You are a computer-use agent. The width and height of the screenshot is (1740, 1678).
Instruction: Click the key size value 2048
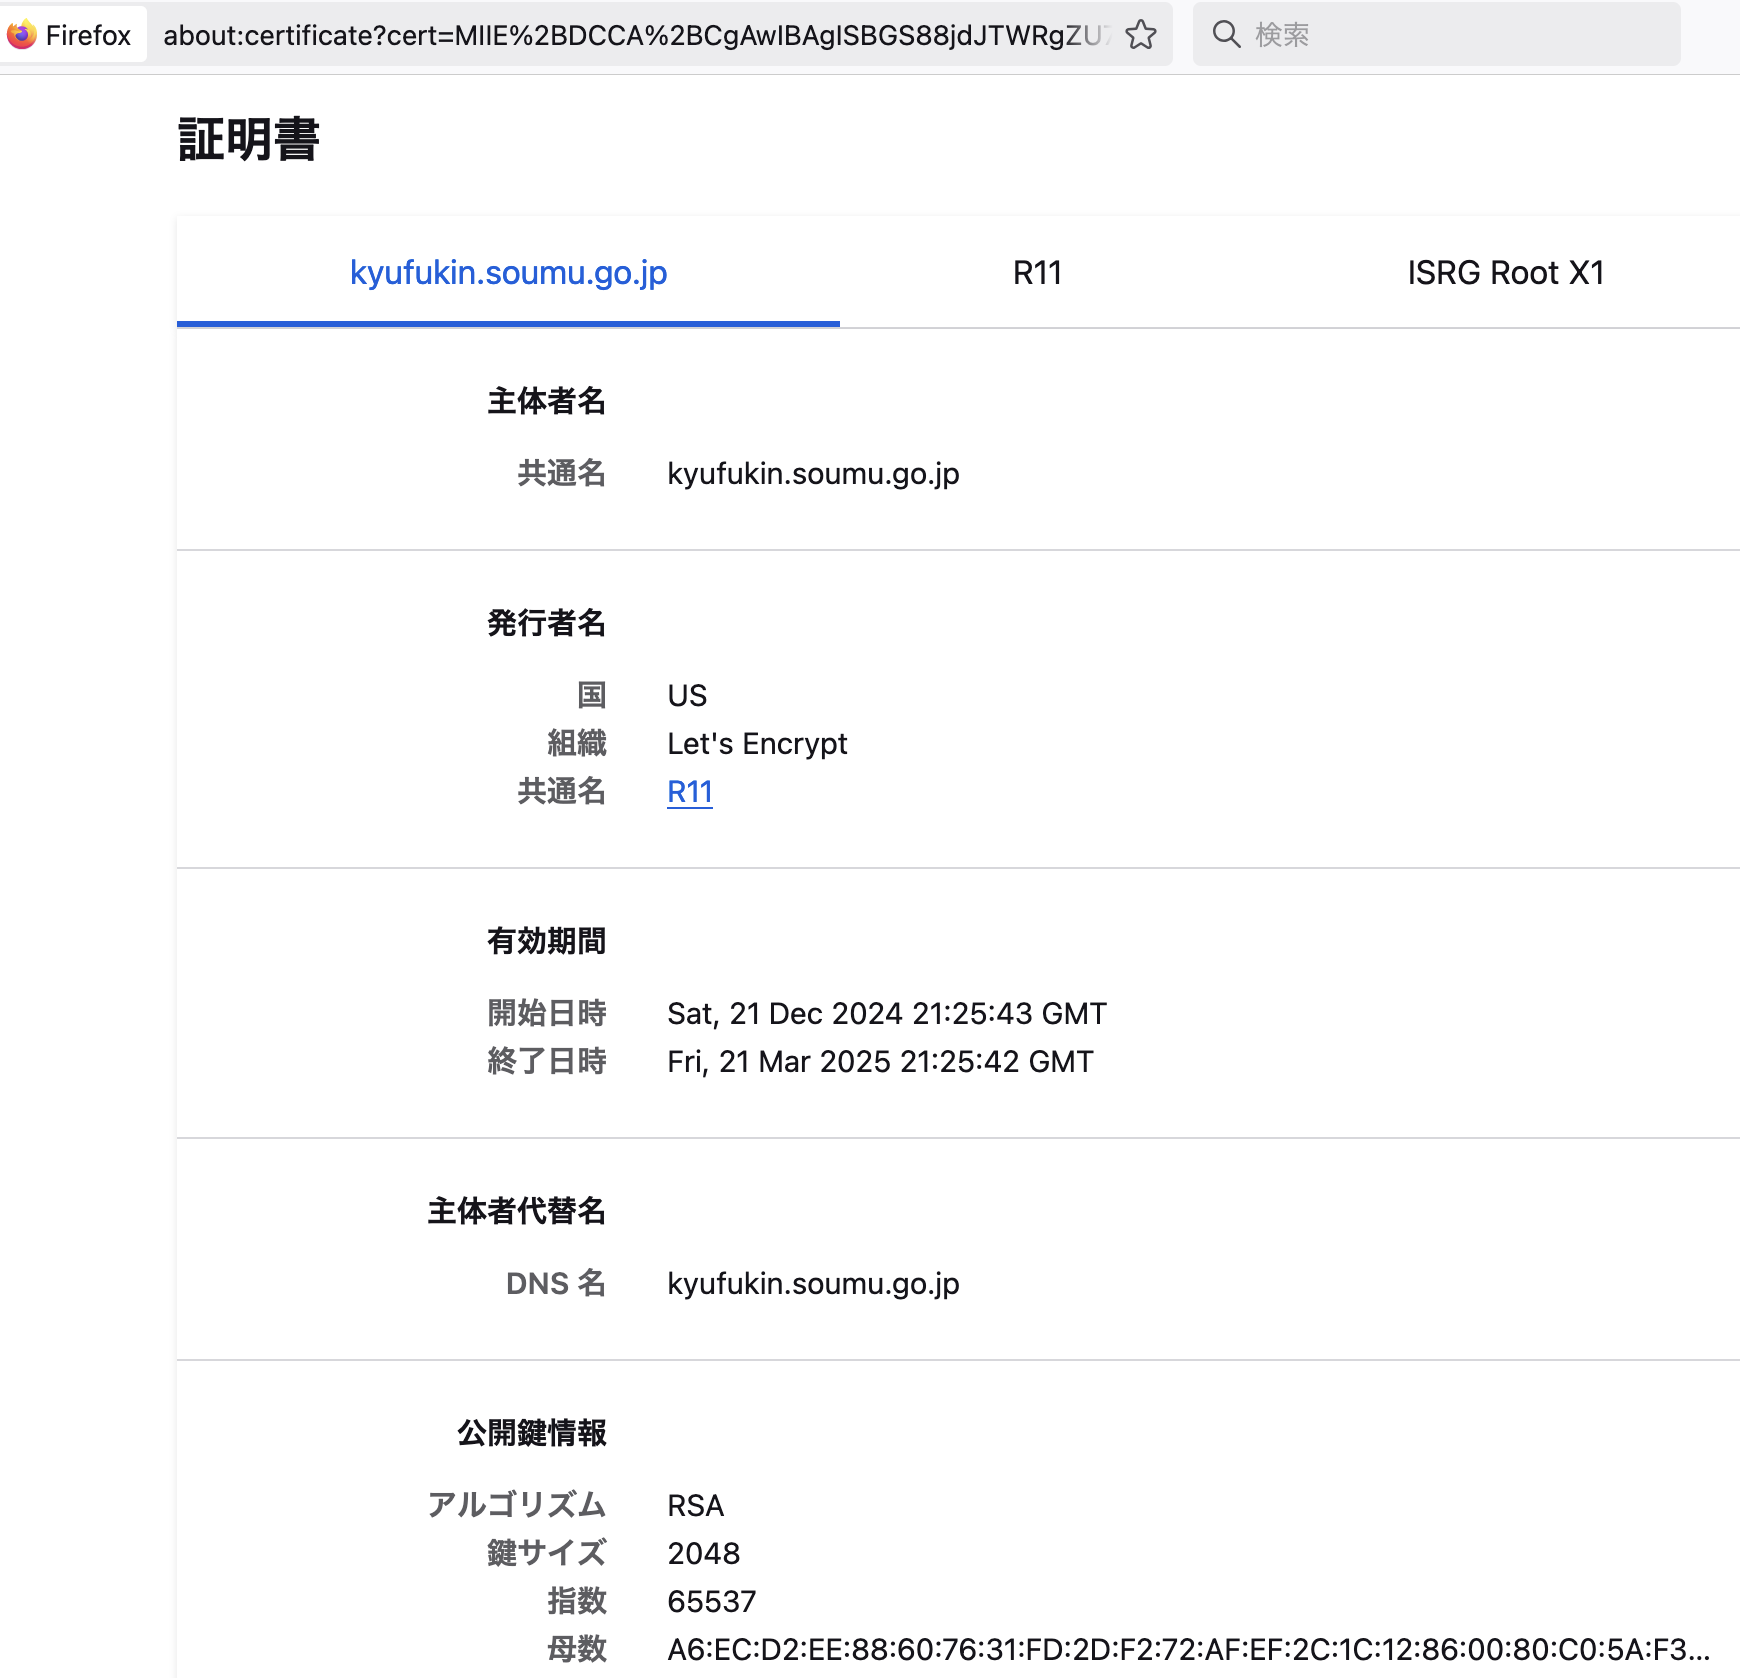click(703, 1554)
